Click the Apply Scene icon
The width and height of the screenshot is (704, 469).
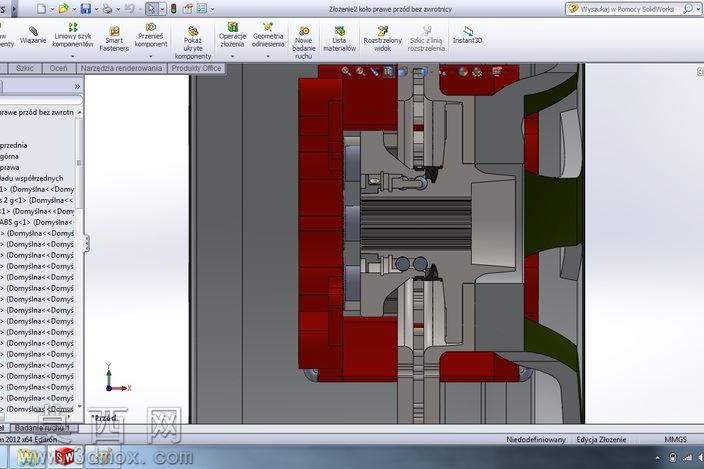(x=477, y=71)
